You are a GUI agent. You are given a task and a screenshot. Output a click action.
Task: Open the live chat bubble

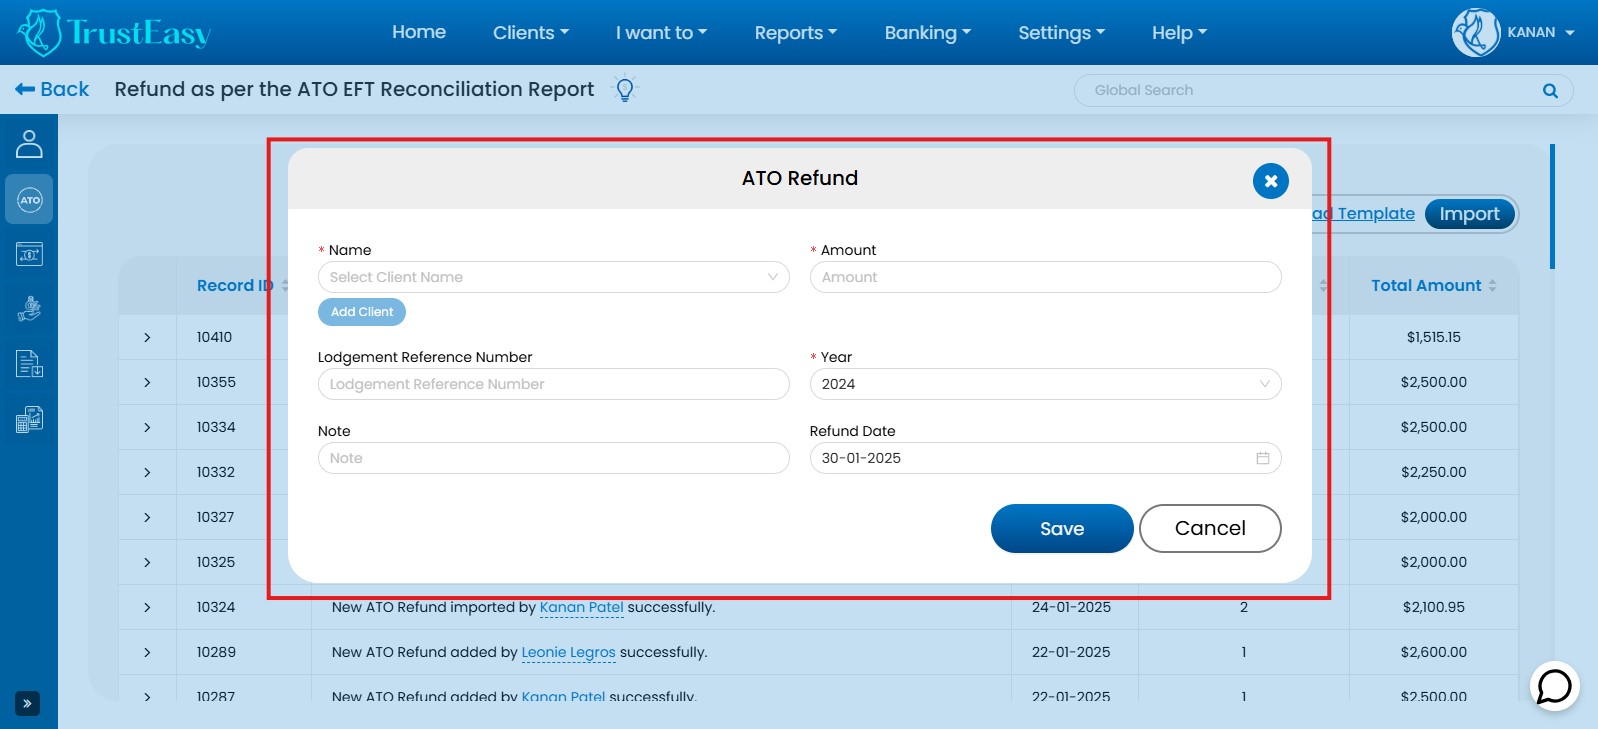(x=1554, y=687)
